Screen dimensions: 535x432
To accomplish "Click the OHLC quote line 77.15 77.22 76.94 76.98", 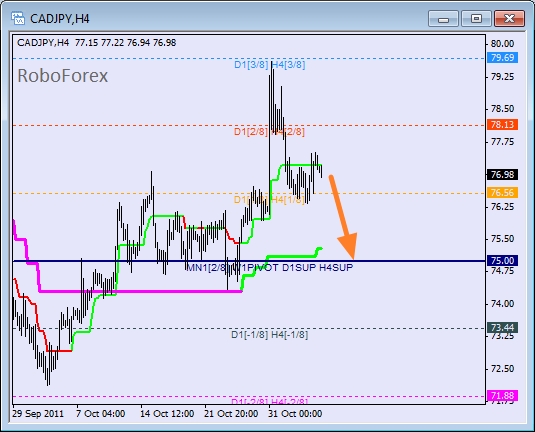I will [126, 43].
